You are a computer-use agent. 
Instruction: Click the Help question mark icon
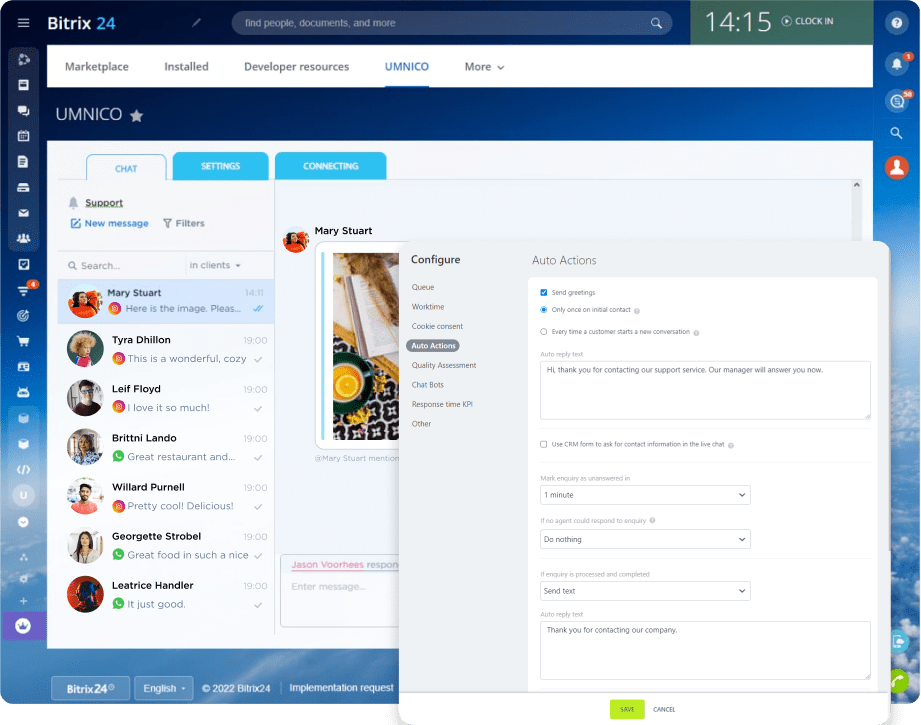click(897, 22)
